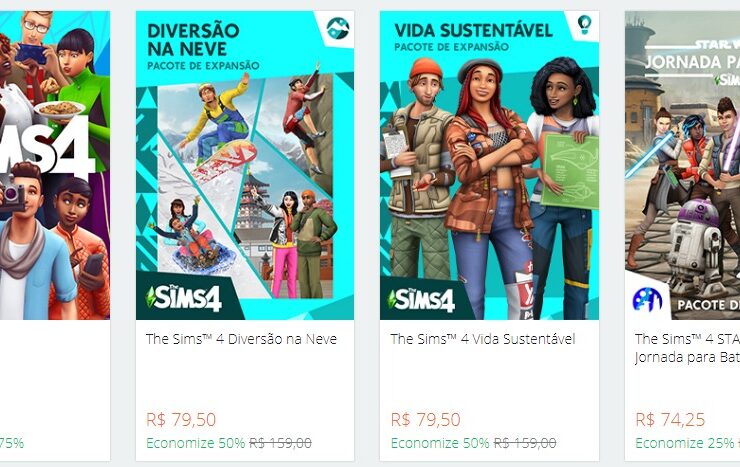Click the JORNADA PARA heading on Star Wars cover
740x467 pixels.
coord(692,62)
